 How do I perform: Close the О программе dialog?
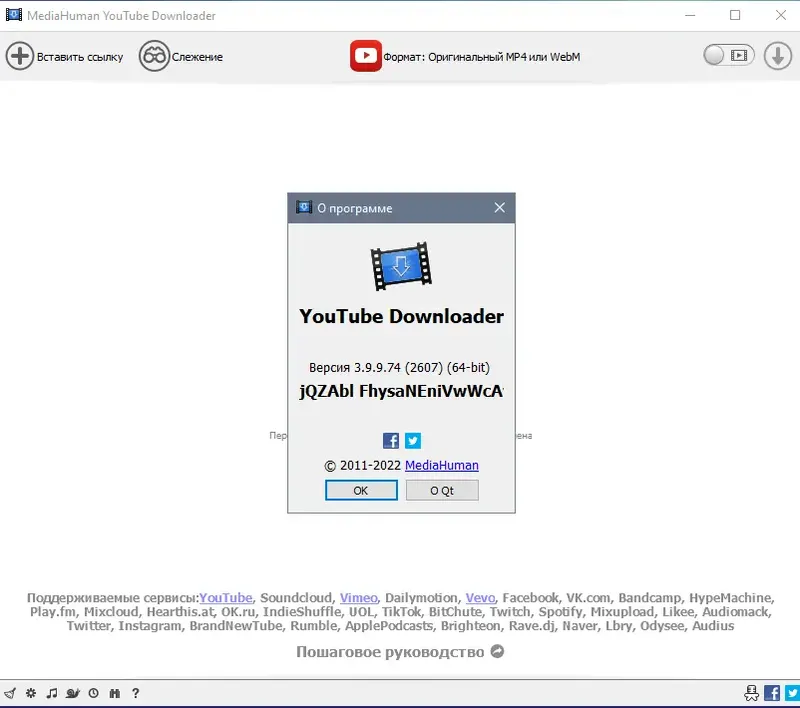499,208
